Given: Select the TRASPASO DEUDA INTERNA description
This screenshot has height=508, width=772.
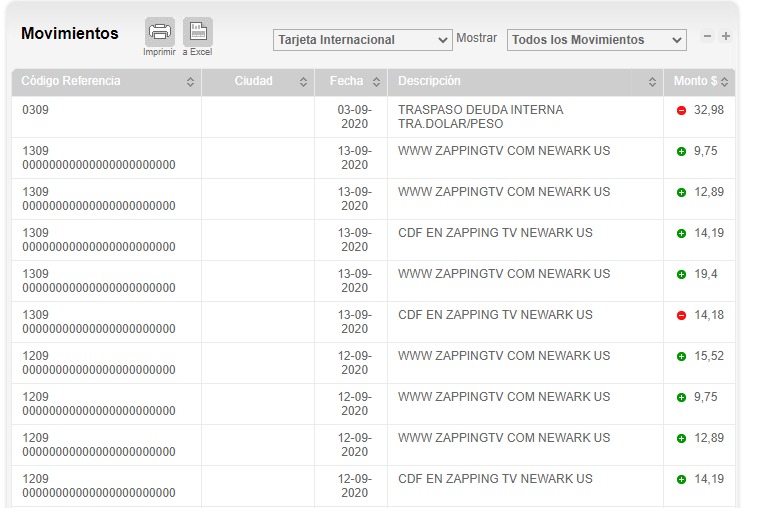Looking at the screenshot, I should click(481, 117).
